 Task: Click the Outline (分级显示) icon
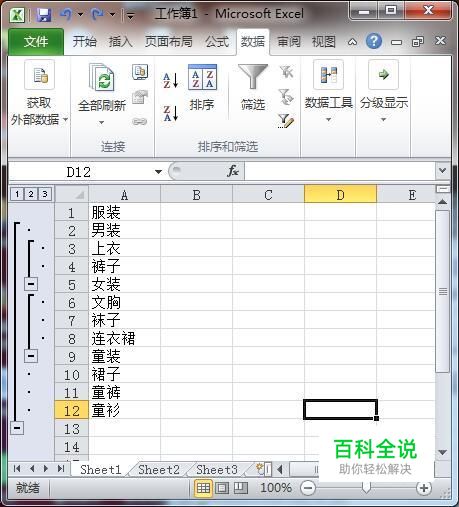tap(383, 75)
